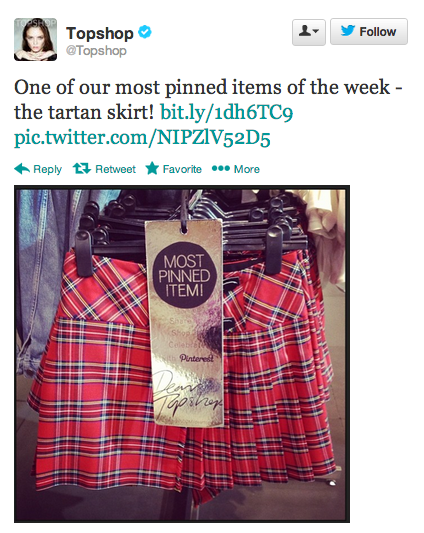This screenshot has width=424, height=533.
Task: Click the Retweet arrows icon
Action: point(82,169)
